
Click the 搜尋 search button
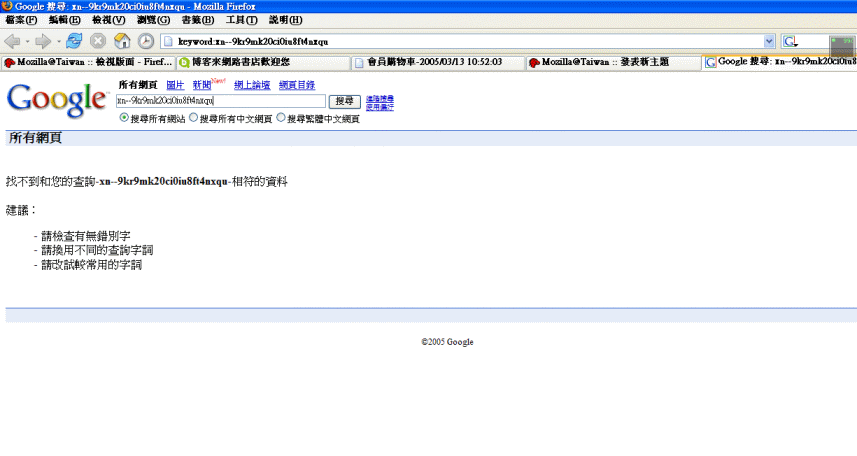344,101
